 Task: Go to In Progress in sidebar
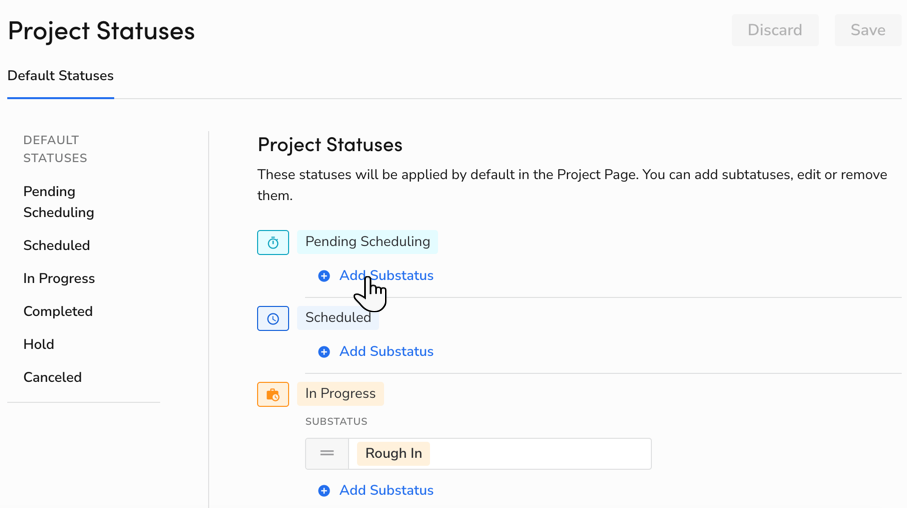click(59, 278)
